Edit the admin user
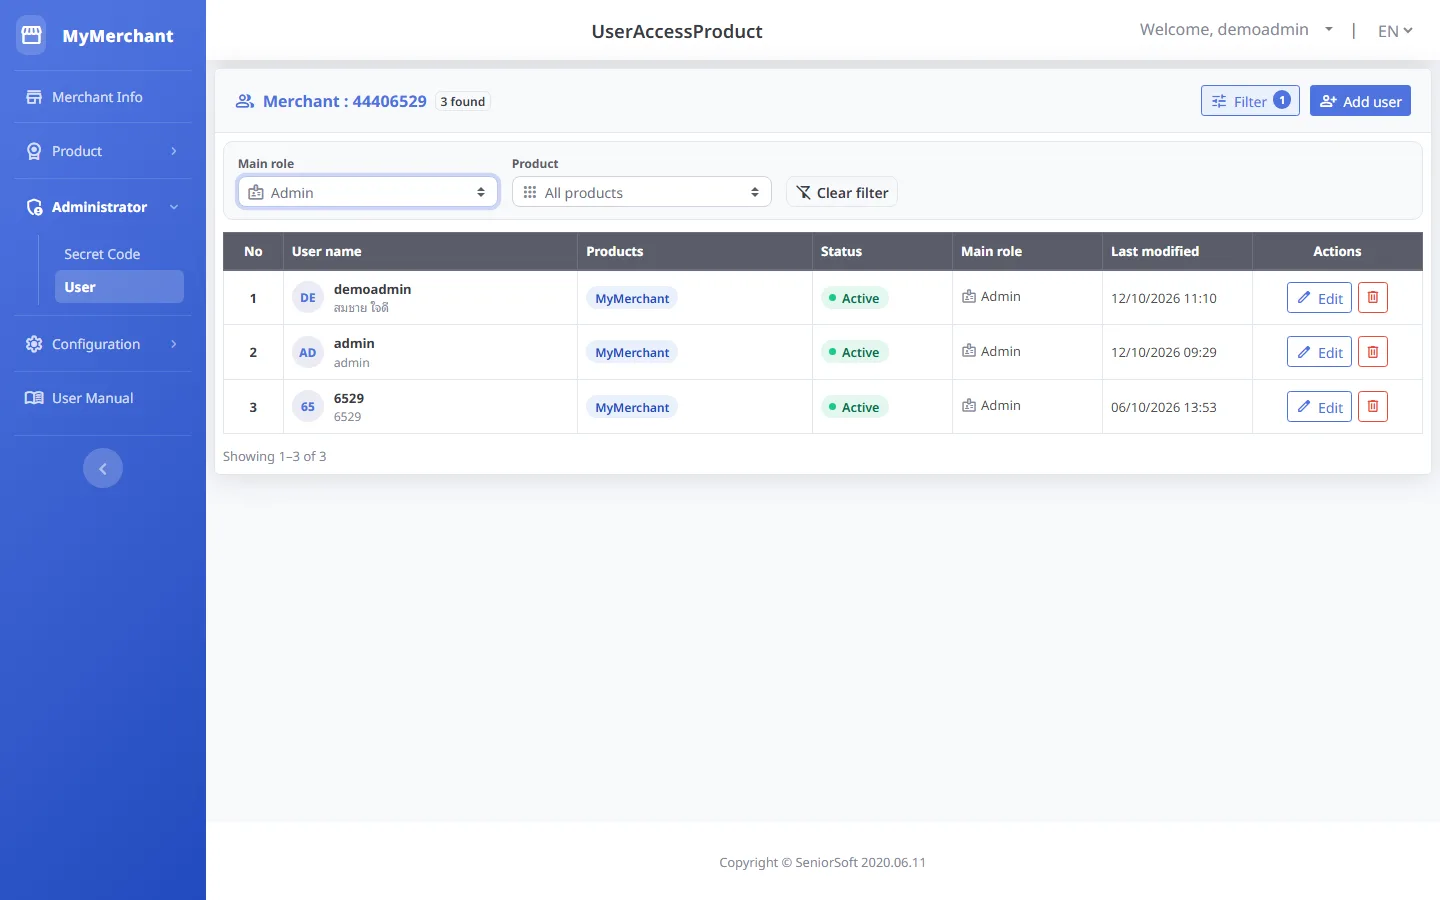Screen dimensions: 1440x900 [x=1319, y=352]
